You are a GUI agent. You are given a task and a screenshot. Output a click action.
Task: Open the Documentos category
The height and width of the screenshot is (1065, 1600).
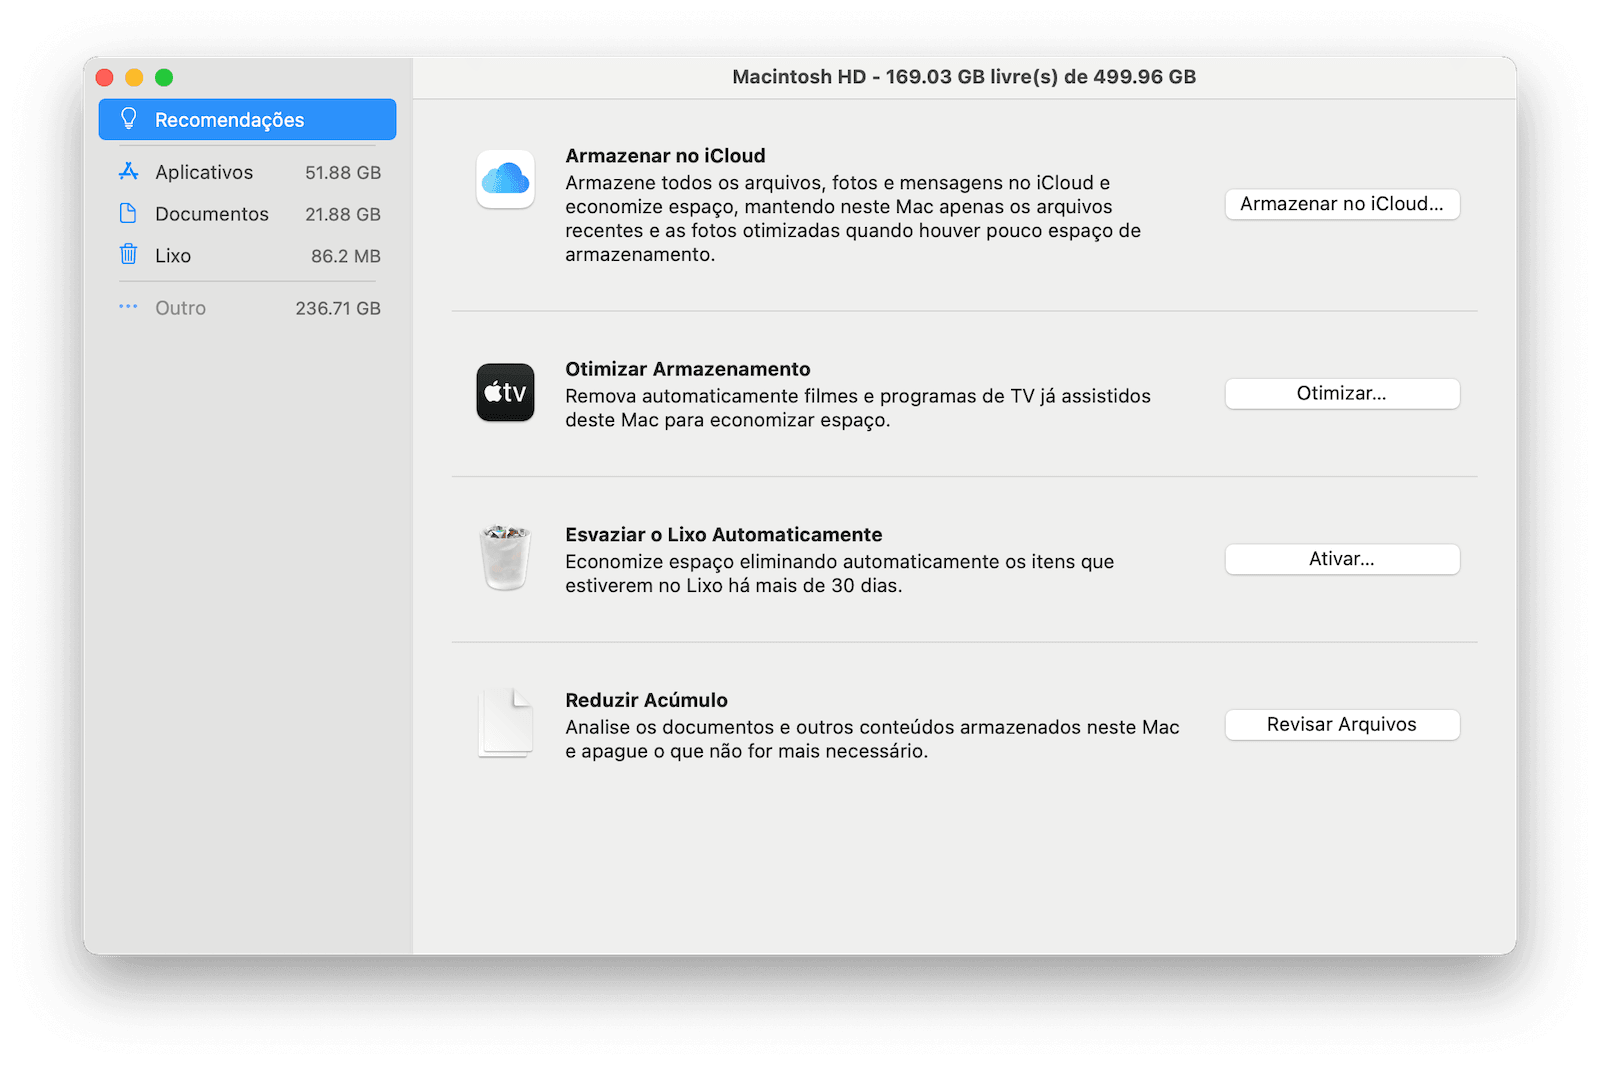coord(247,214)
